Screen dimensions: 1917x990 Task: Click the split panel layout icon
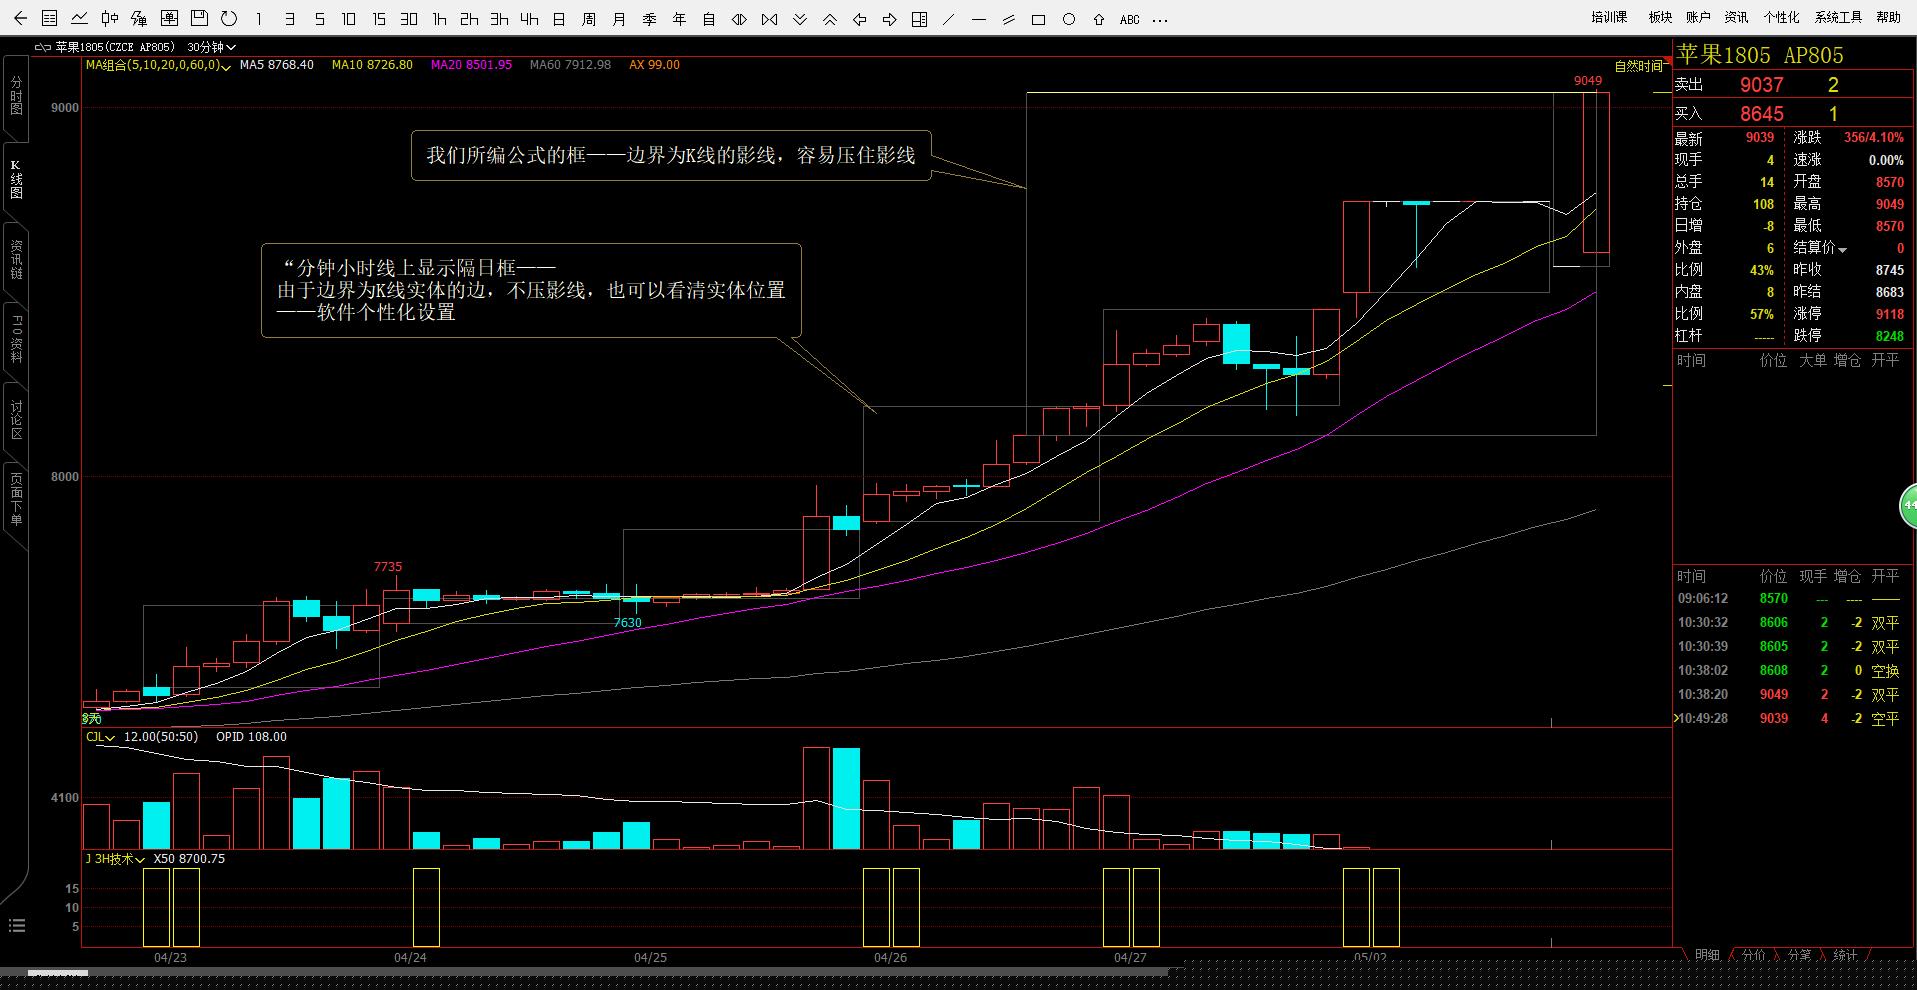[x=919, y=19]
